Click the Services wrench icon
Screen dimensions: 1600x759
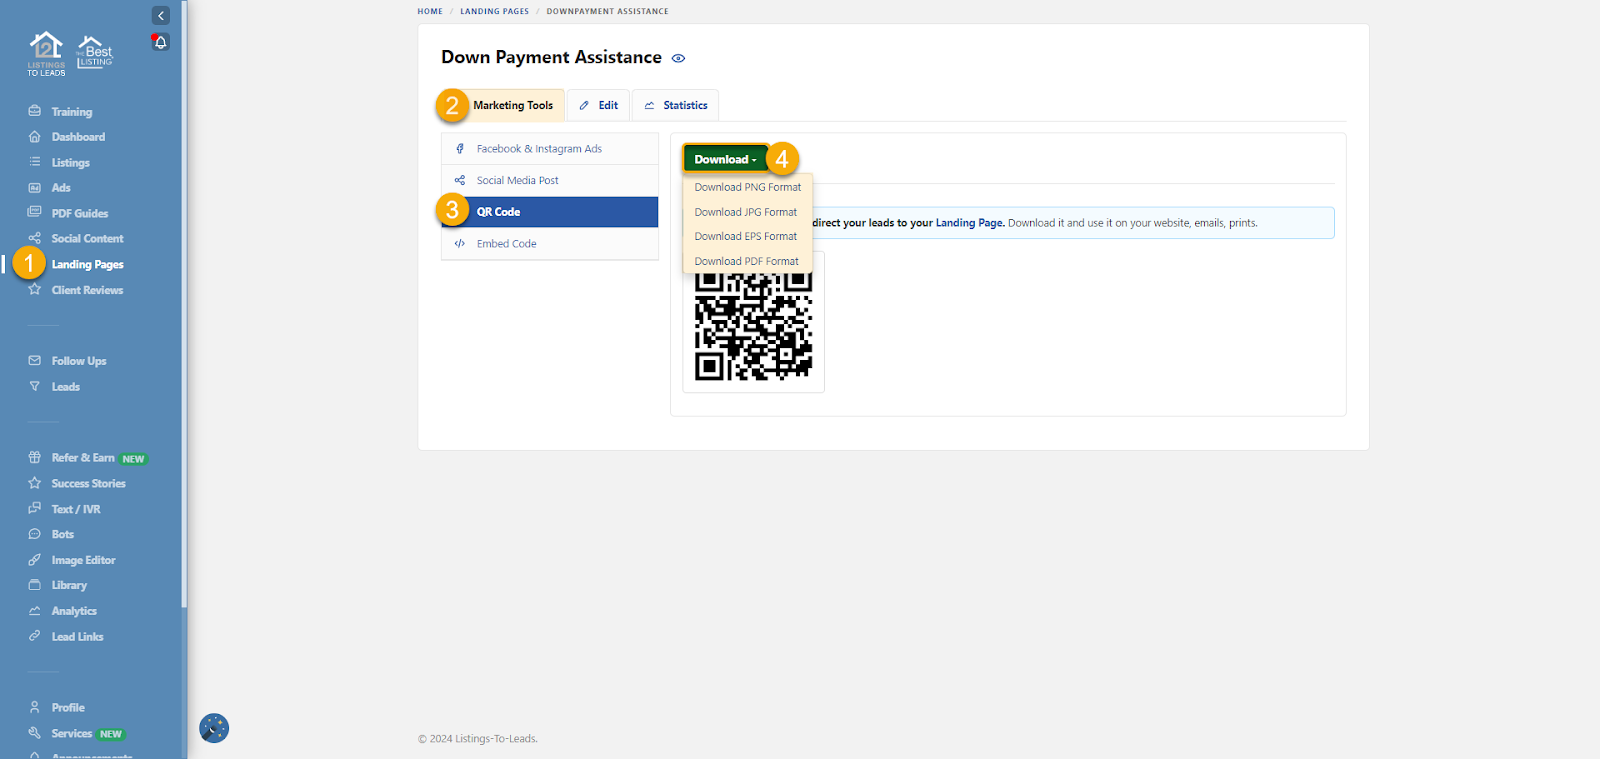[x=34, y=733]
